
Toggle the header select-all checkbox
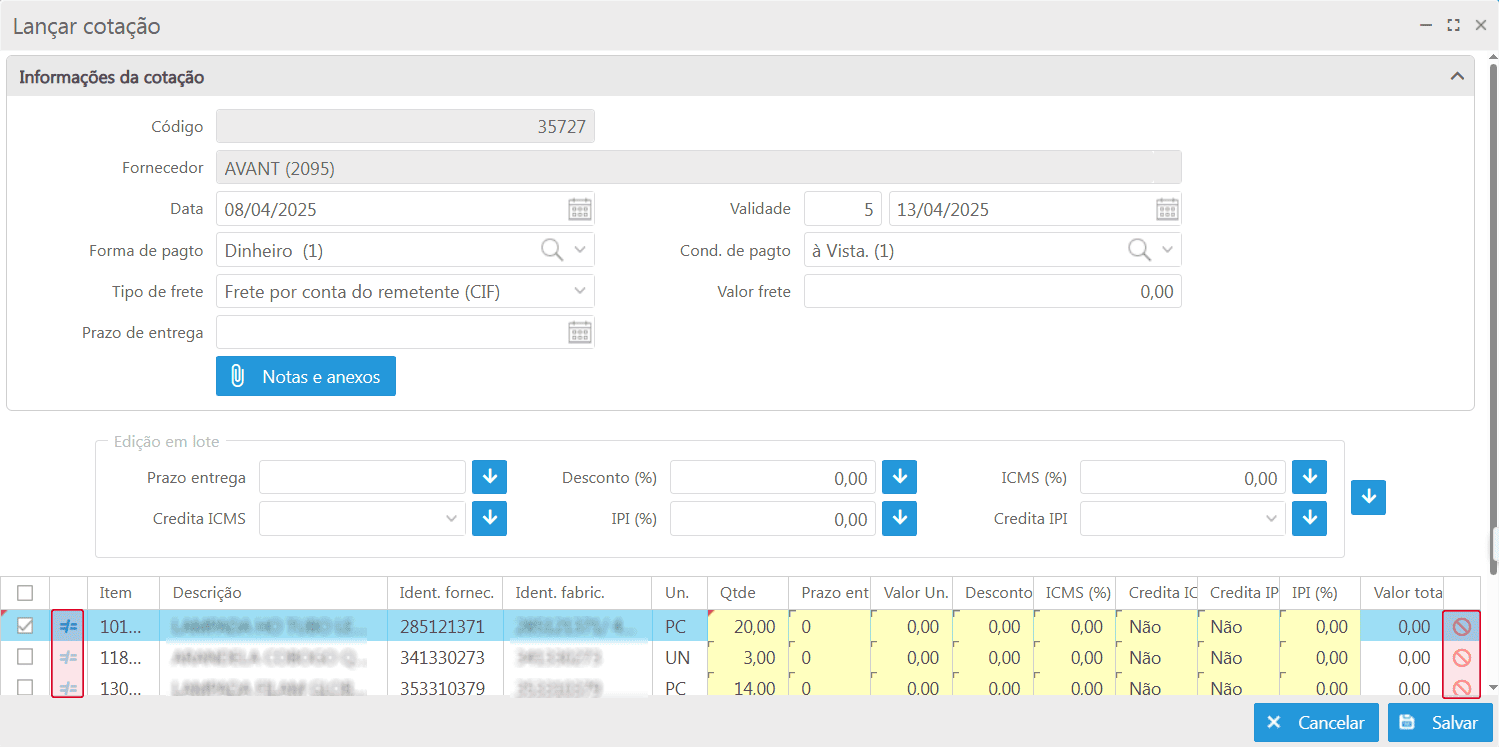pos(25,593)
